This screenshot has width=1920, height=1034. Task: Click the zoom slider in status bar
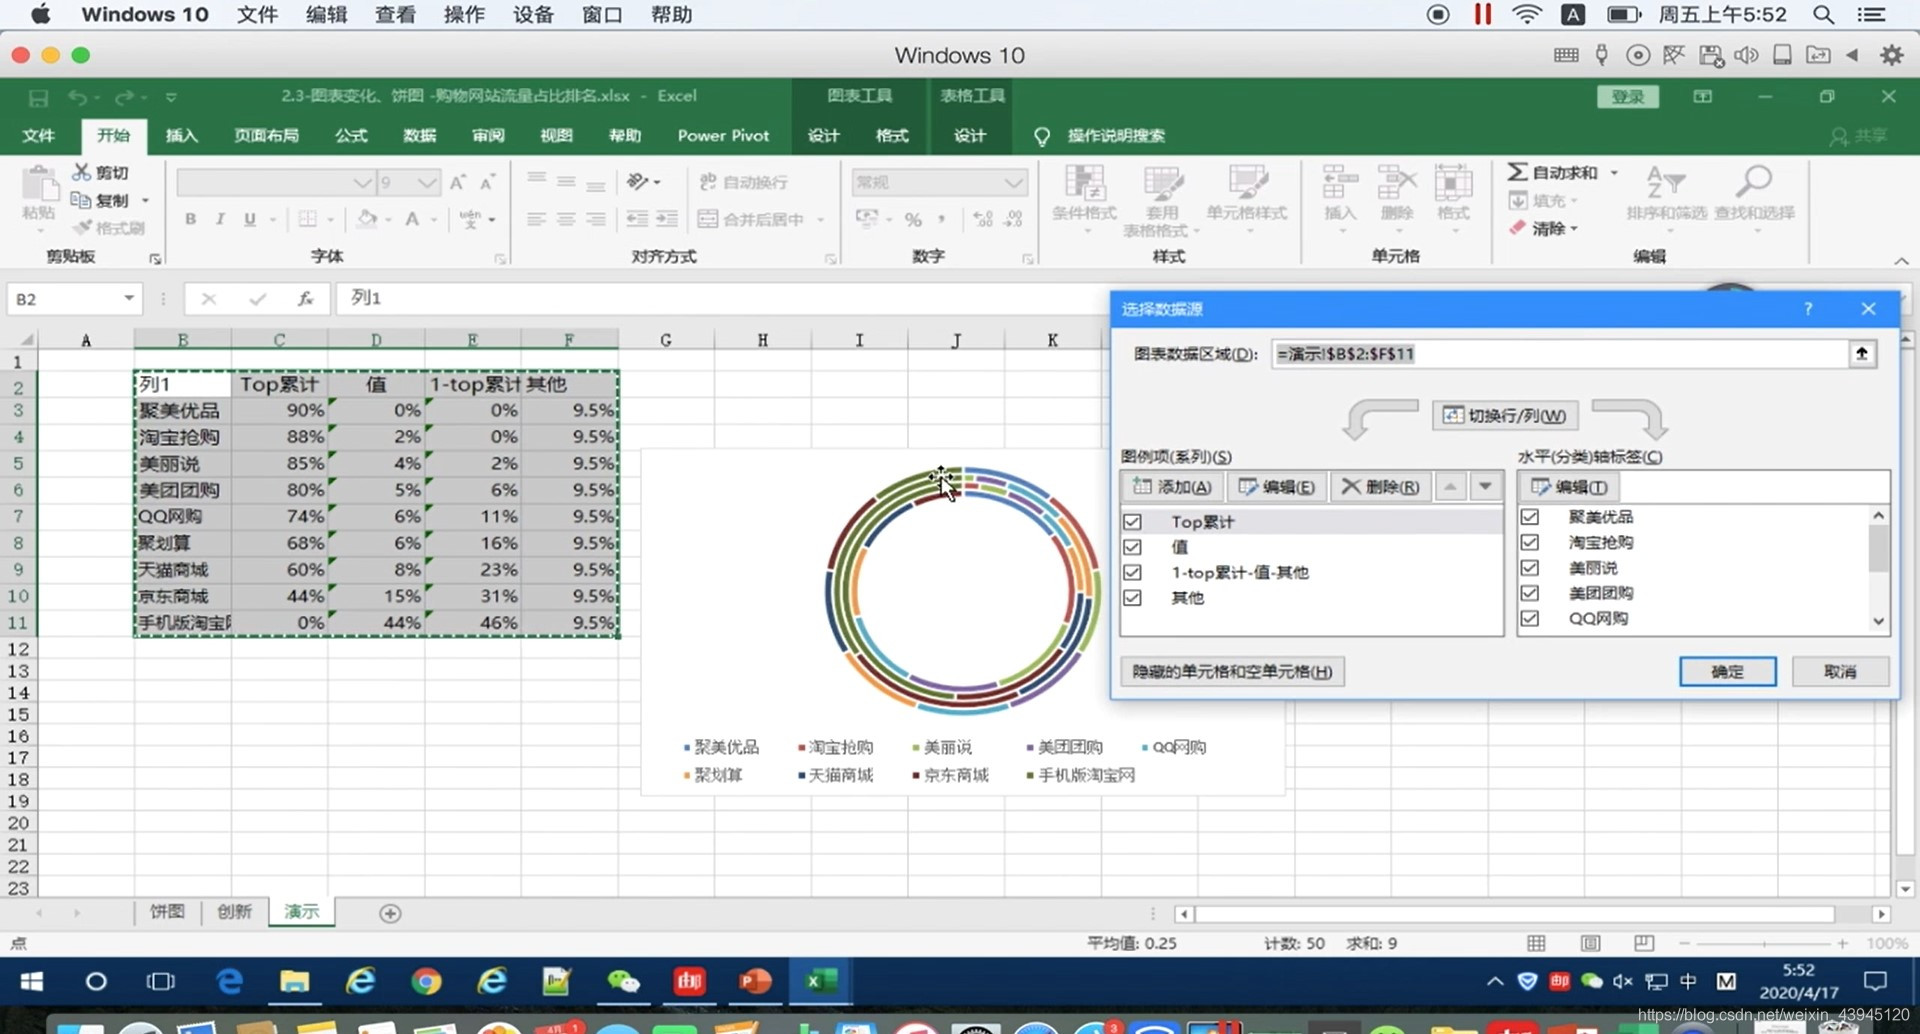[1764, 943]
